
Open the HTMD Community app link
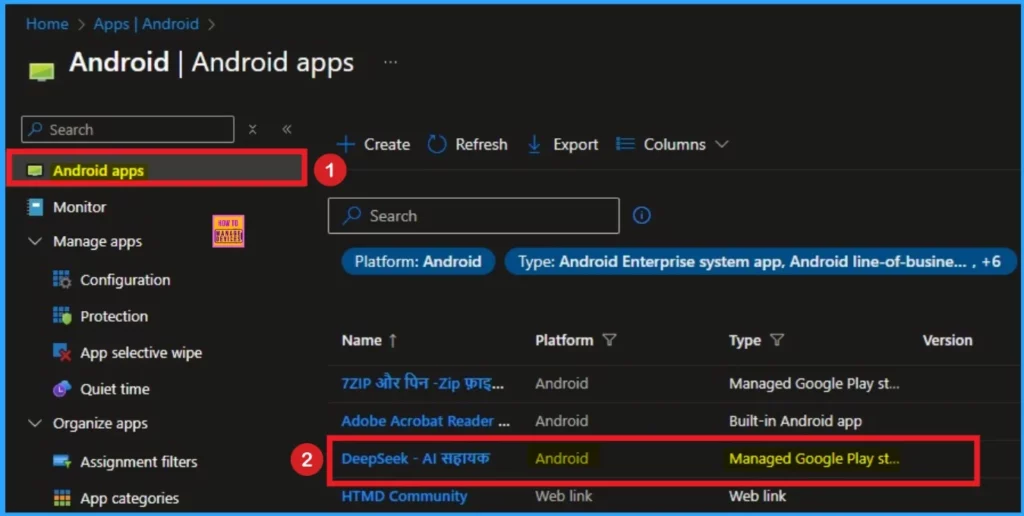(x=404, y=496)
